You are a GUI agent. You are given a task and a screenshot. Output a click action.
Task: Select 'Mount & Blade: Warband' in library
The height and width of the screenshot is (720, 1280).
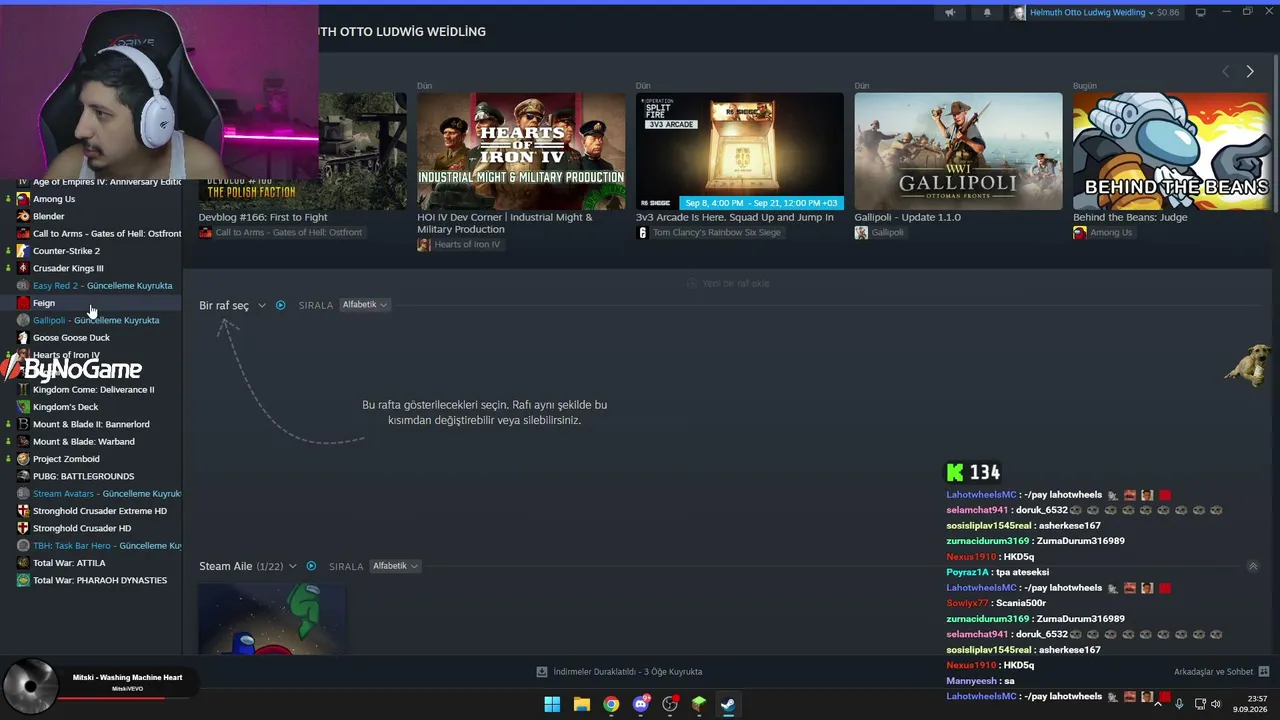[x=83, y=442]
